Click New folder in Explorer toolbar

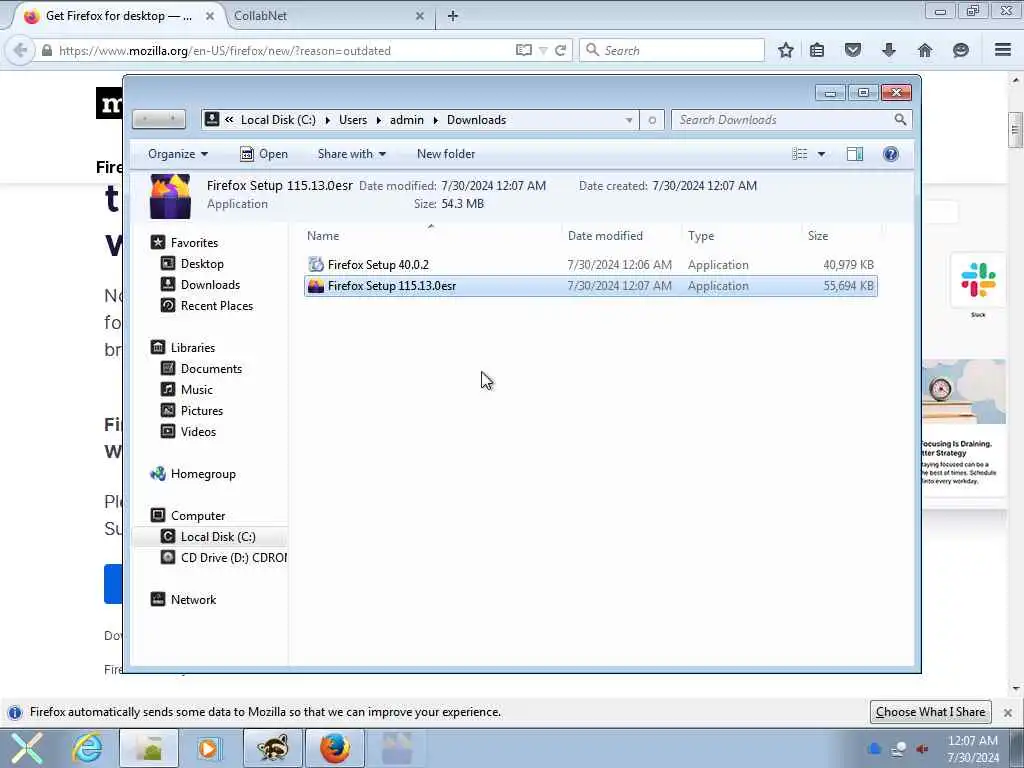446,154
